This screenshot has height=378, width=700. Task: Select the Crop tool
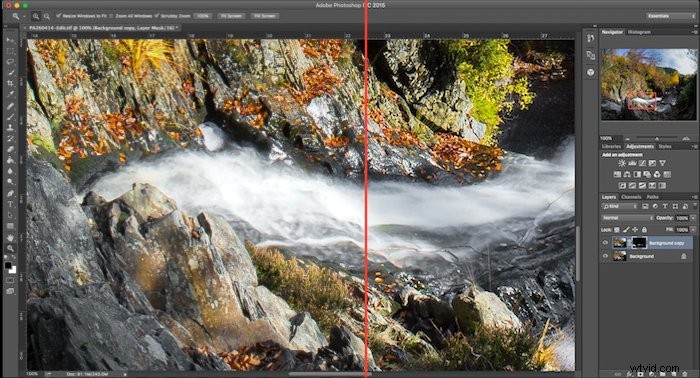[x=10, y=83]
